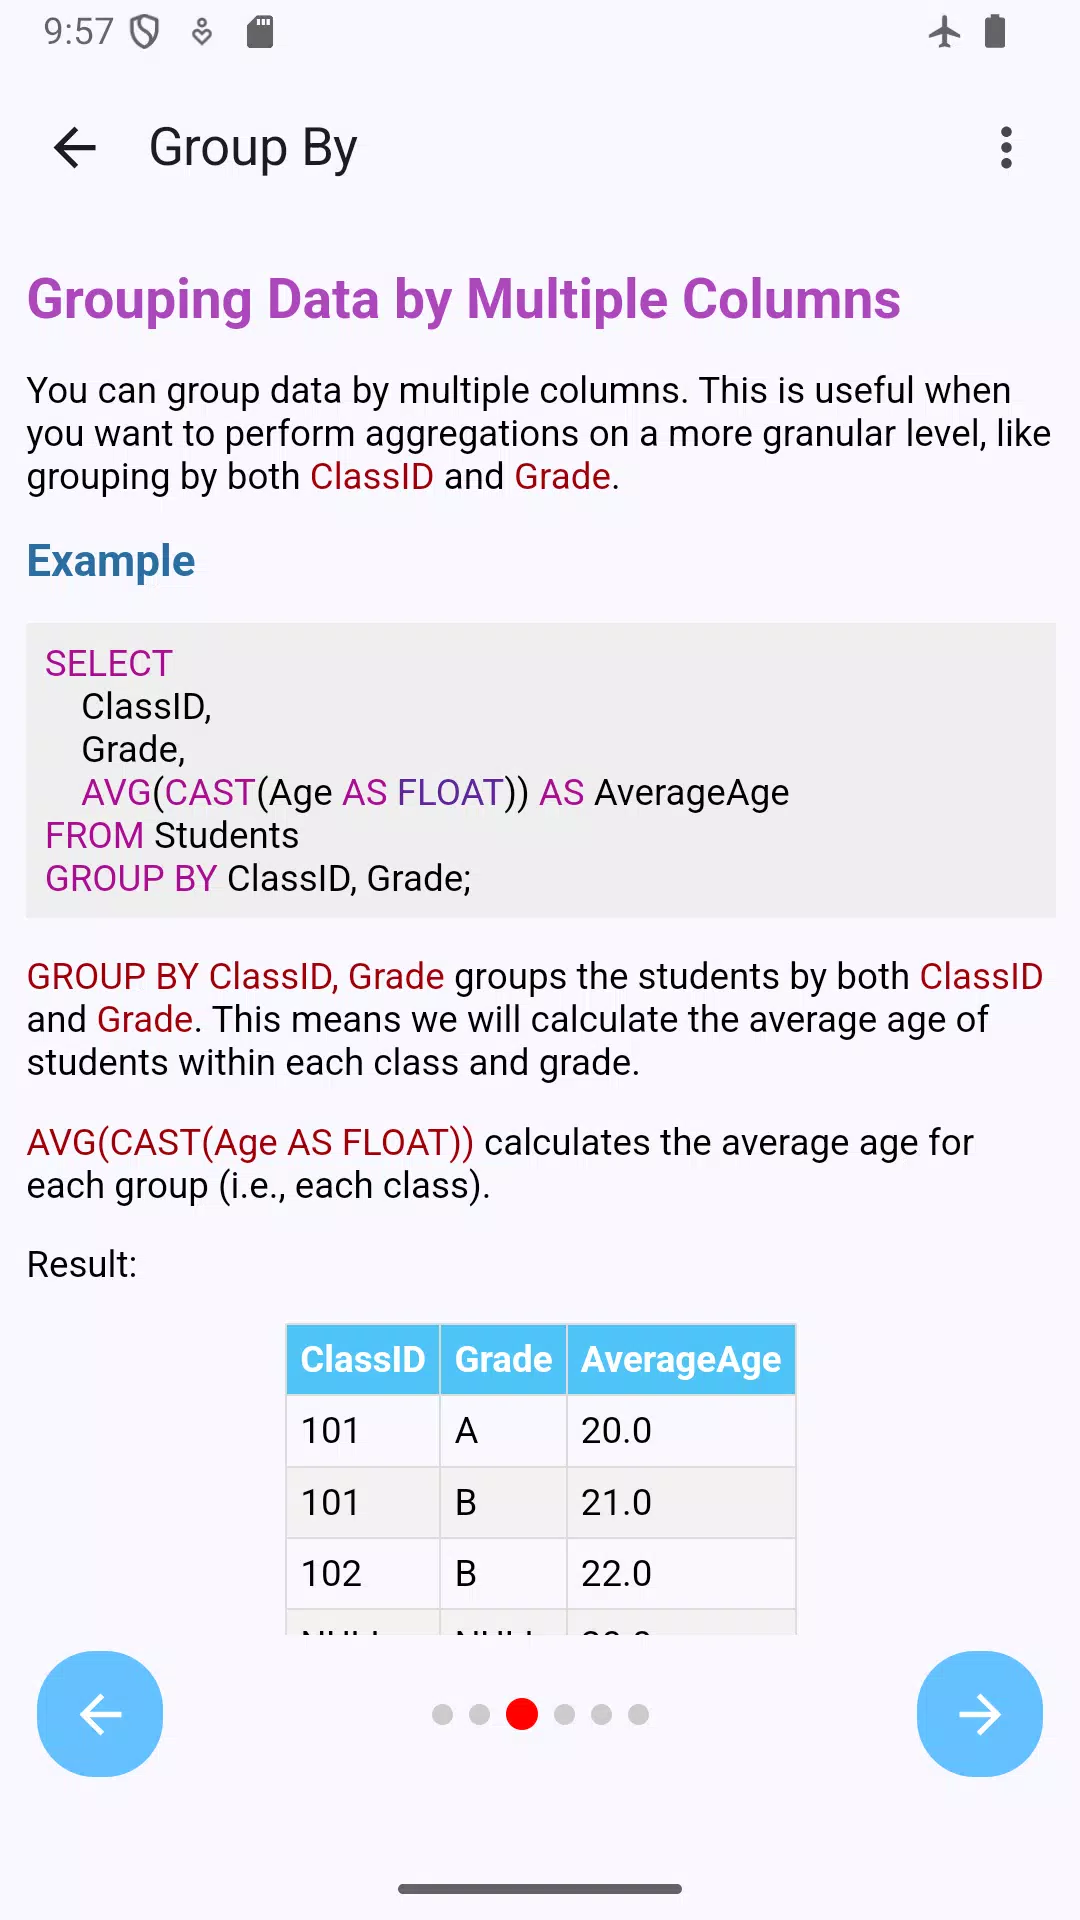The height and width of the screenshot is (1920, 1080).
Task: Select the active red page dot
Action: click(522, 1714)
